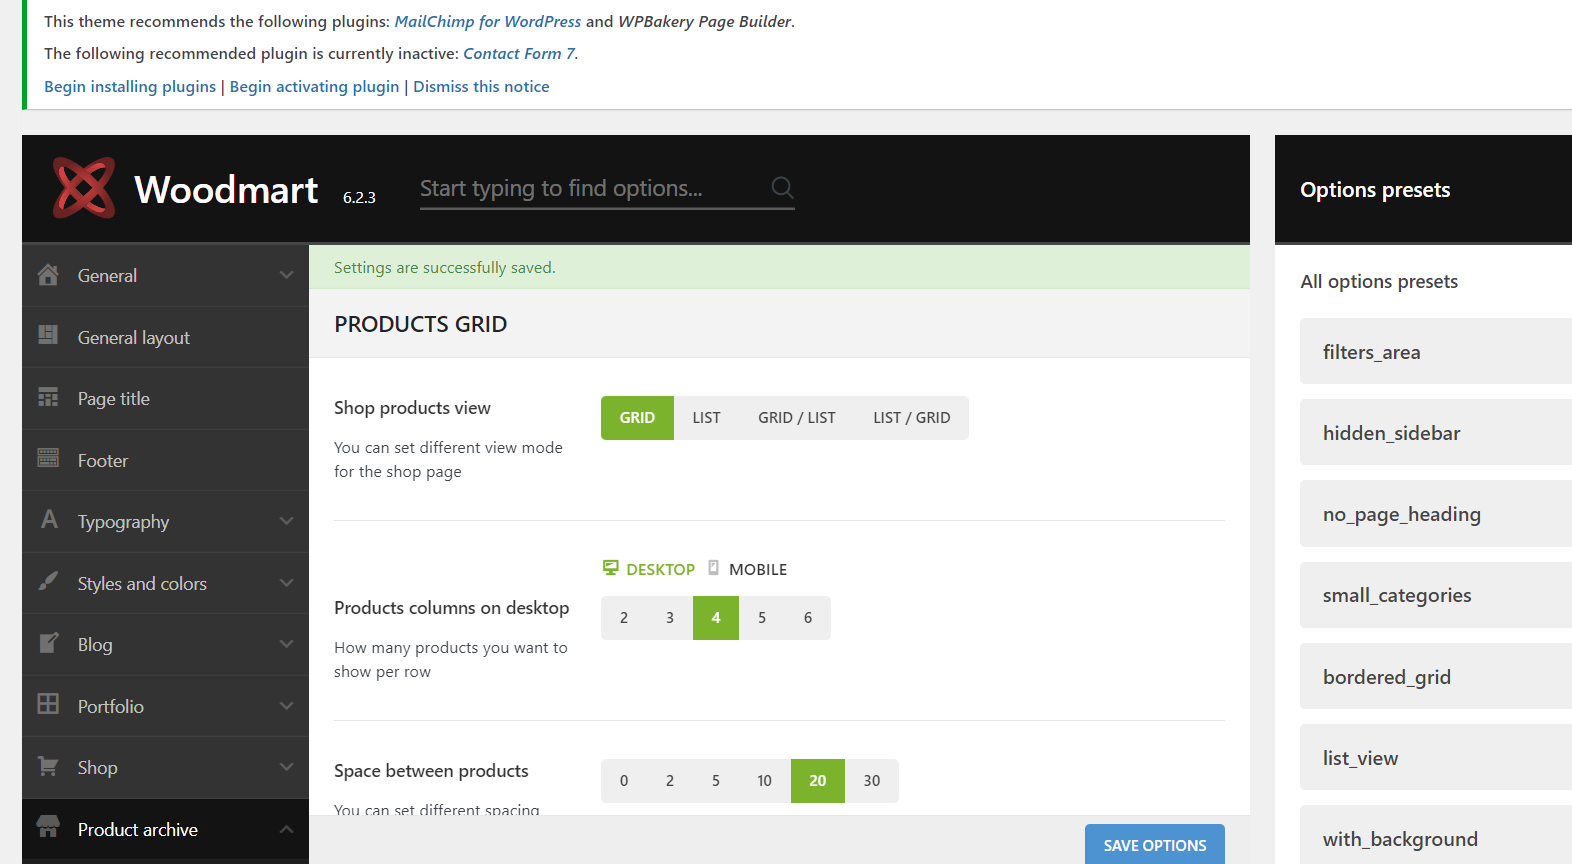Click the Woodmart red X logo
The image size is (1572, 864).
click(x=84, y=188)
